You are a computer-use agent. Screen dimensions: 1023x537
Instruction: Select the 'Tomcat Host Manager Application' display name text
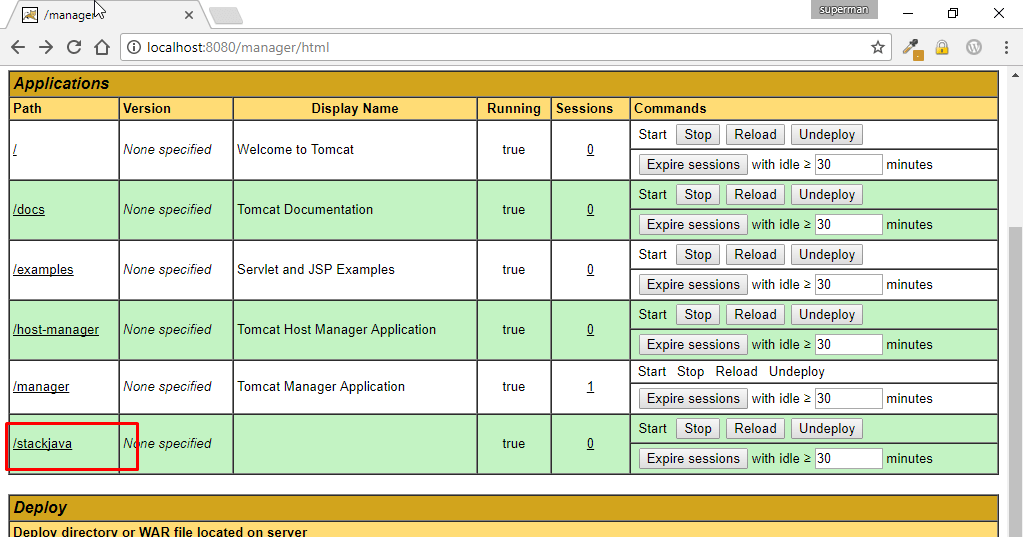tap(336, 330)
